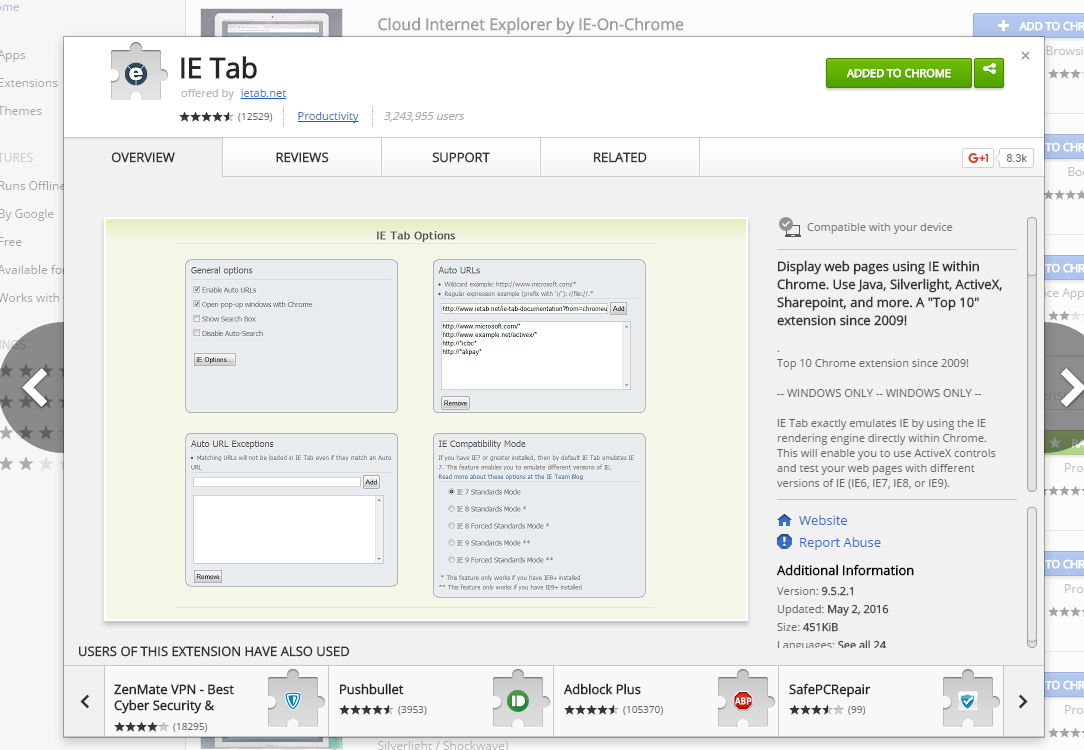Open the ietab.net developer link
This screenshot has width=1084, height=750.
pos(263,93)
